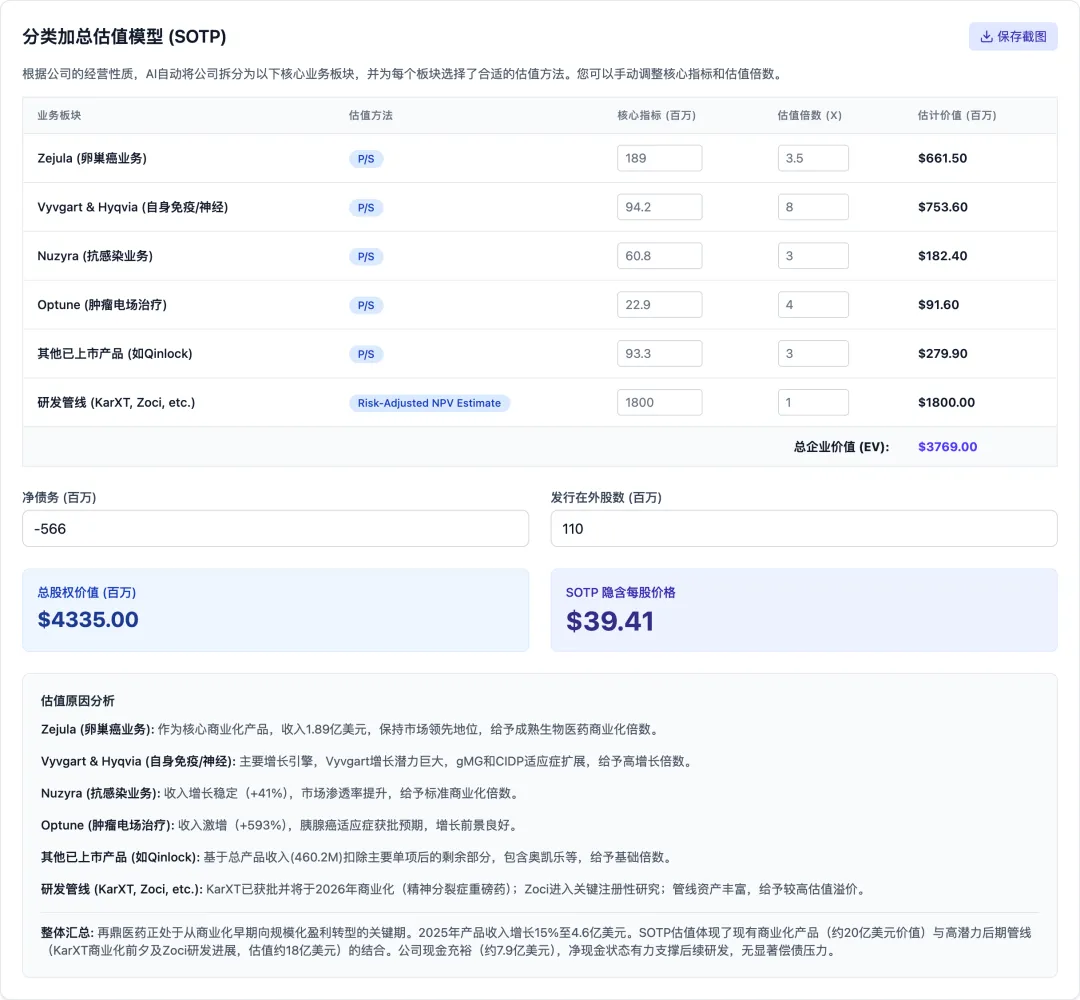Screen dimensions: 1080x1000
Task: Select the Vyvgart & Hyqvia (自身免疫/神经) row label
Action: pyautogui.click(x=132, y=207)
